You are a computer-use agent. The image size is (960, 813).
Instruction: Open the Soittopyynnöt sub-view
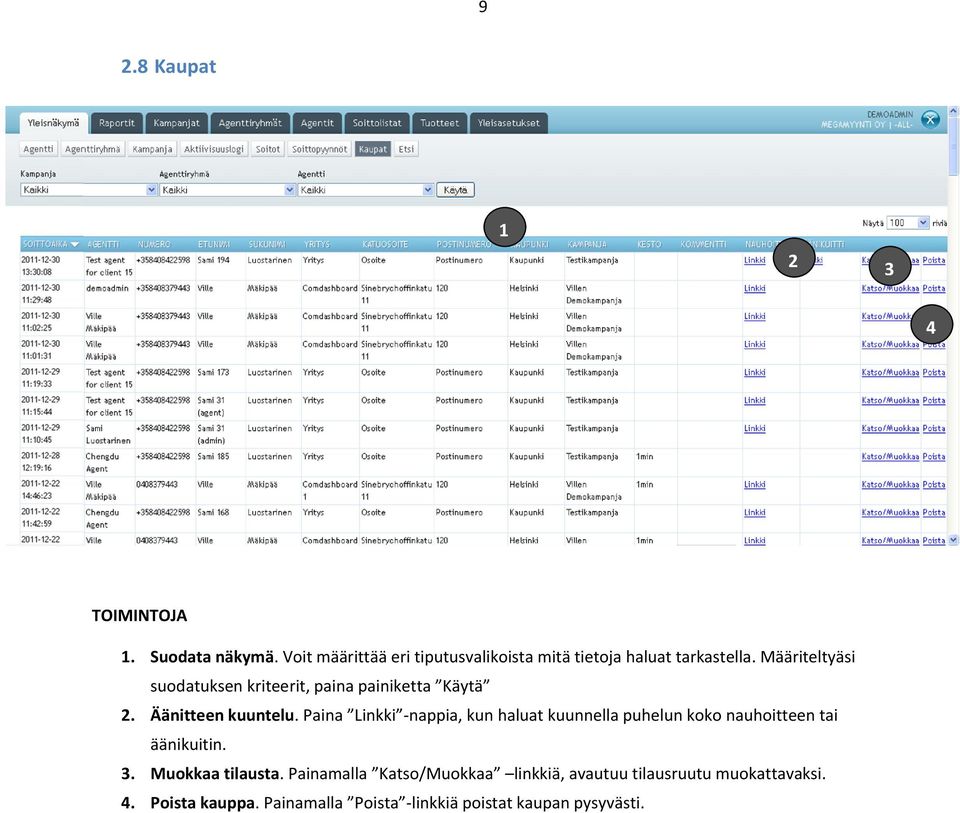[319, 149]
